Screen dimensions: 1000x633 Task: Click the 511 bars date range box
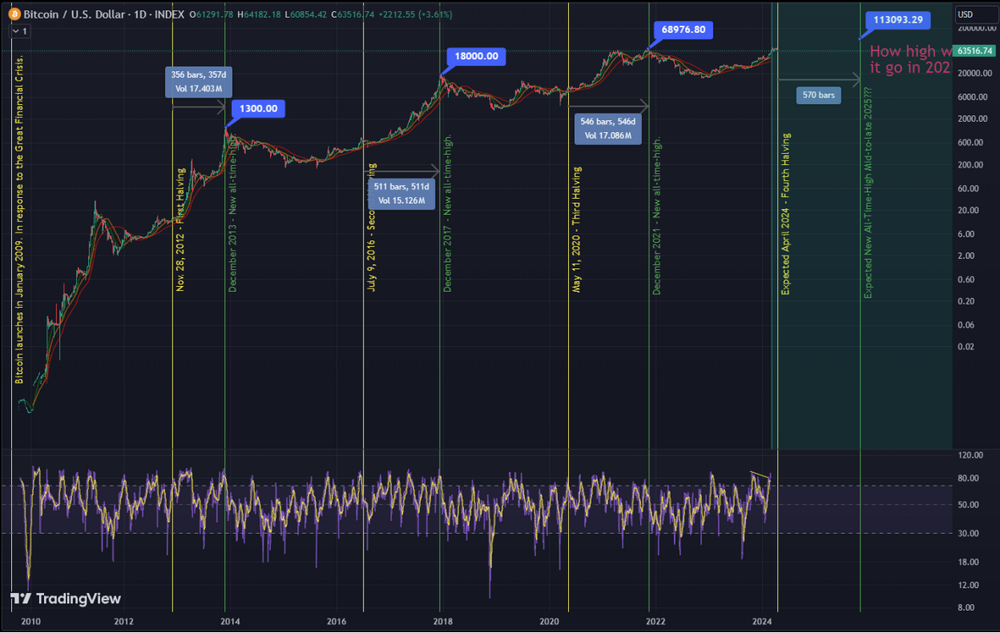(399, 193)
